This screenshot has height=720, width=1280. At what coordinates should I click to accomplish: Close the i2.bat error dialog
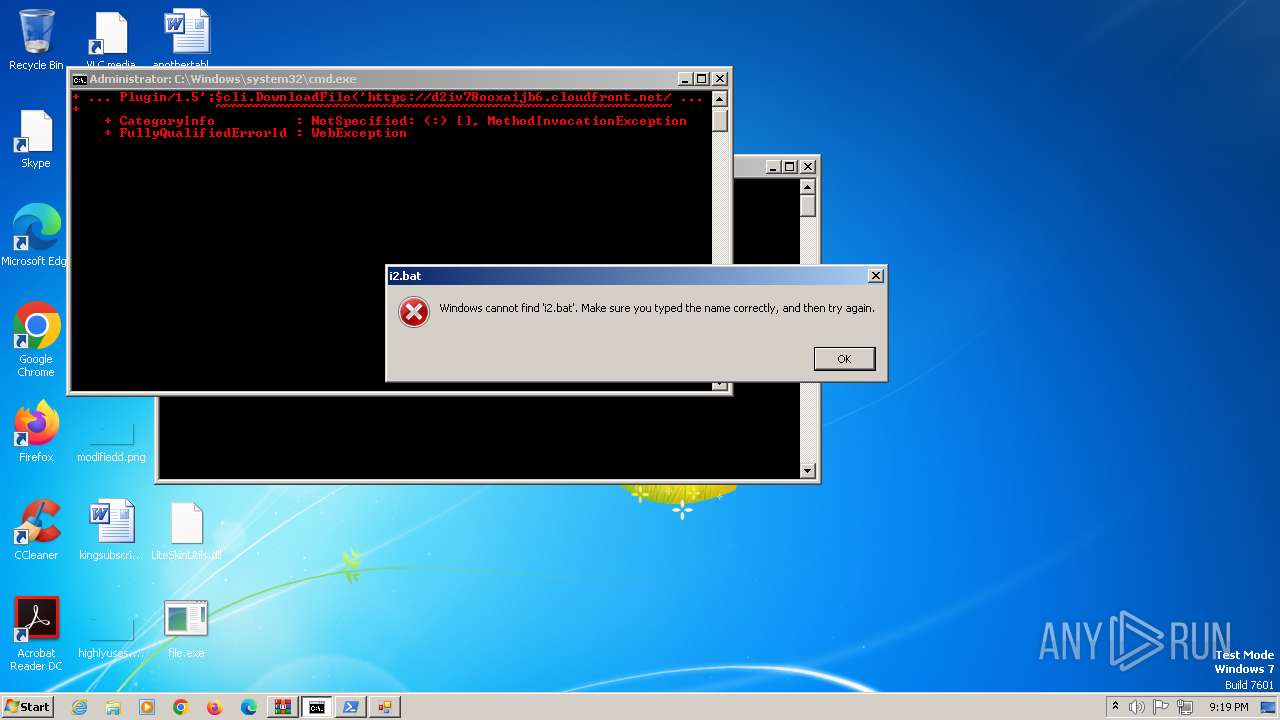[x=875, y=276]
